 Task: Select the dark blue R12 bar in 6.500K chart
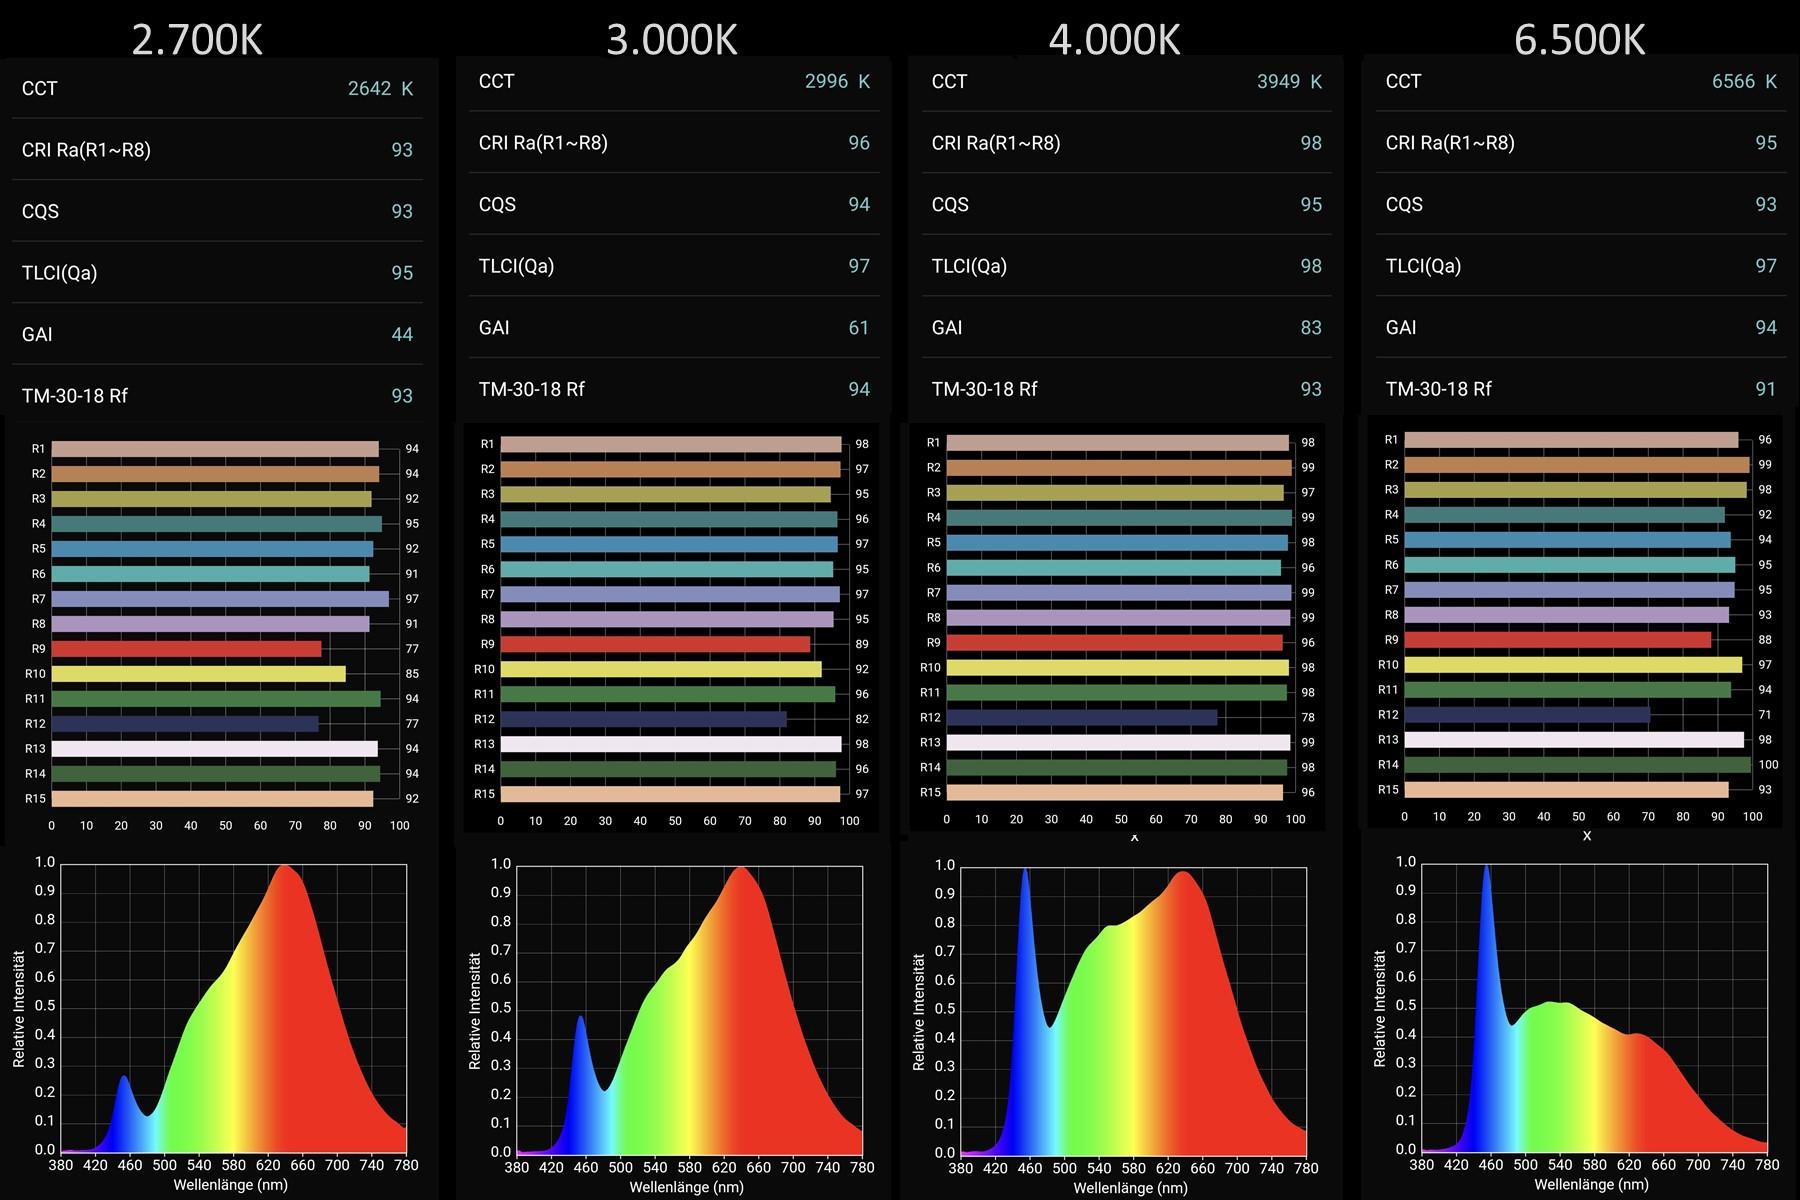(1526, 715)
